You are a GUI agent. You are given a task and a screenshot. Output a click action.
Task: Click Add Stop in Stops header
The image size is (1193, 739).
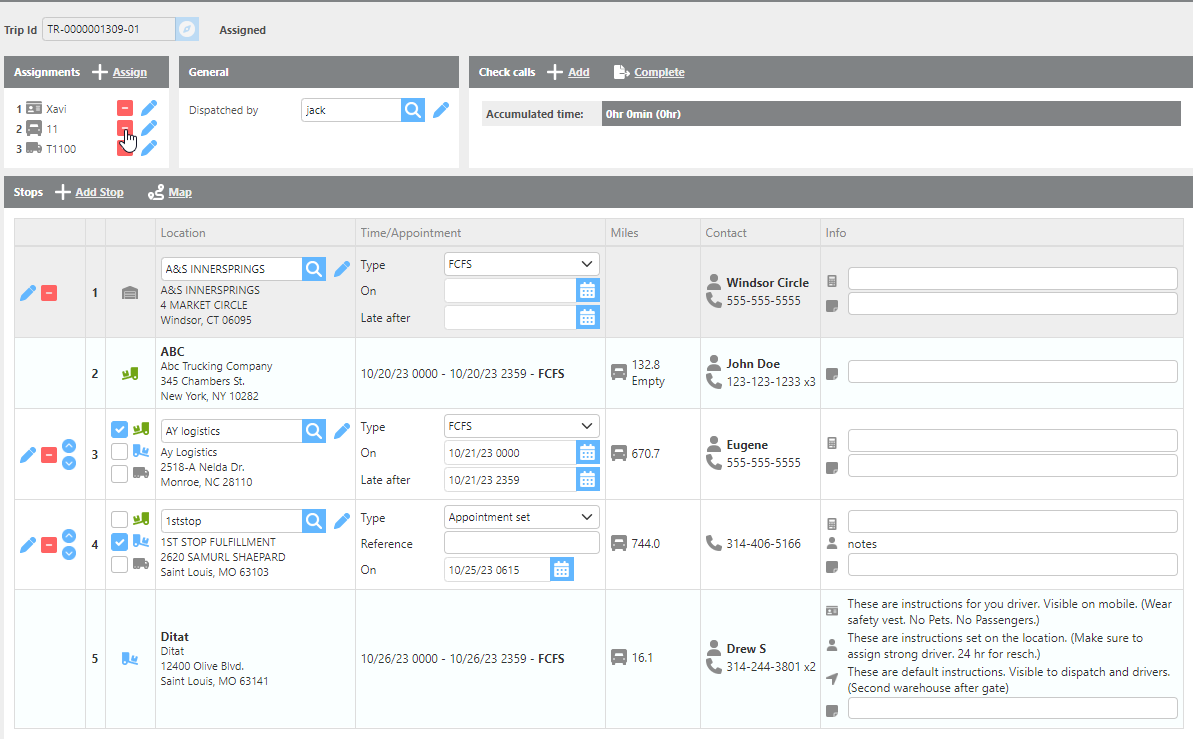point(99,192)
